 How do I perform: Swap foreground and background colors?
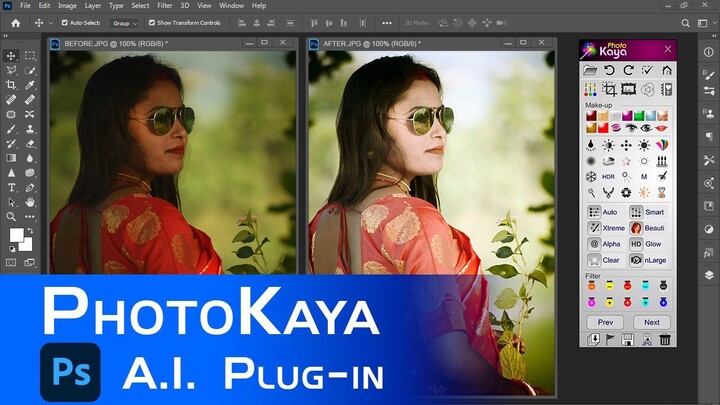30,231
